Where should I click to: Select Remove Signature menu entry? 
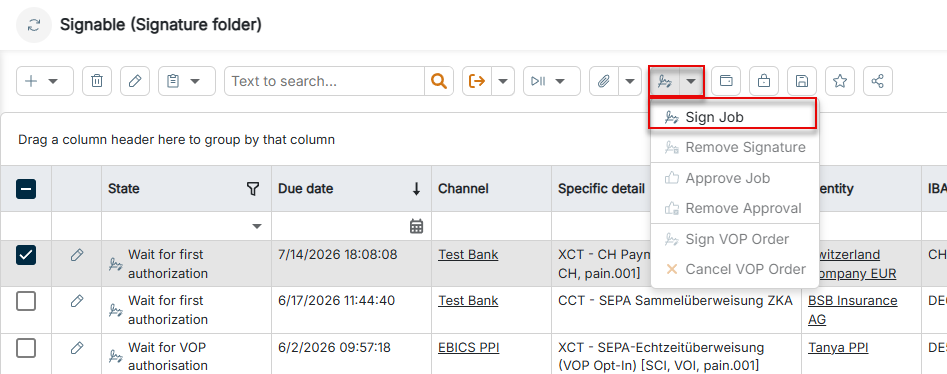pyautogui.click(x=734, y=147)
